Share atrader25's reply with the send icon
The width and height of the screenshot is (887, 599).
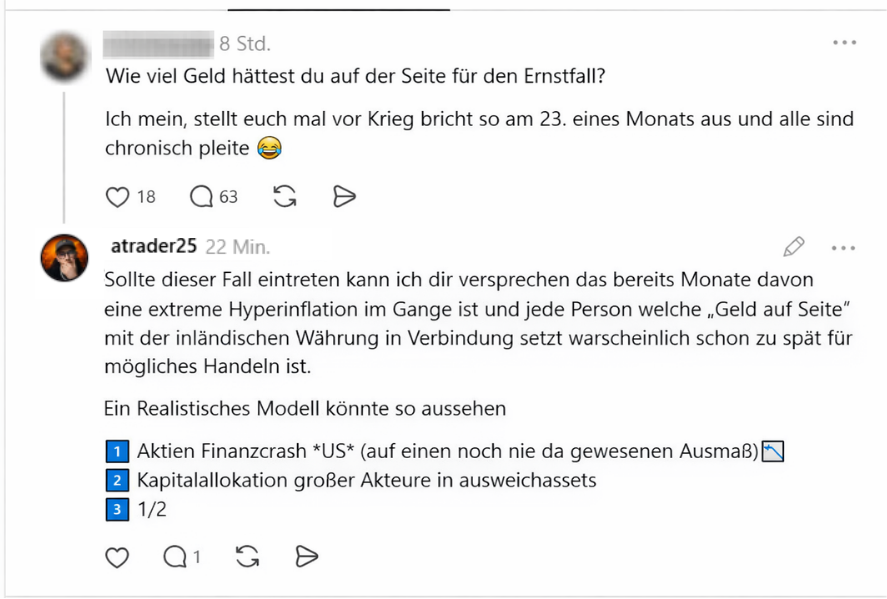coord(307,557)
